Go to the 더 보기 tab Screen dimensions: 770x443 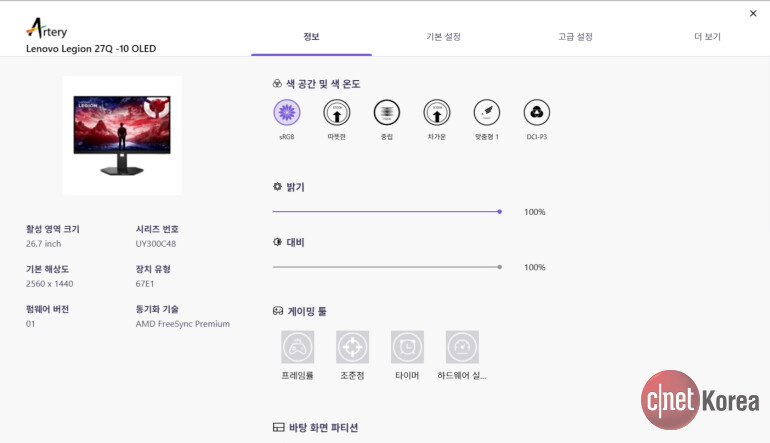[x=707, y=37]
